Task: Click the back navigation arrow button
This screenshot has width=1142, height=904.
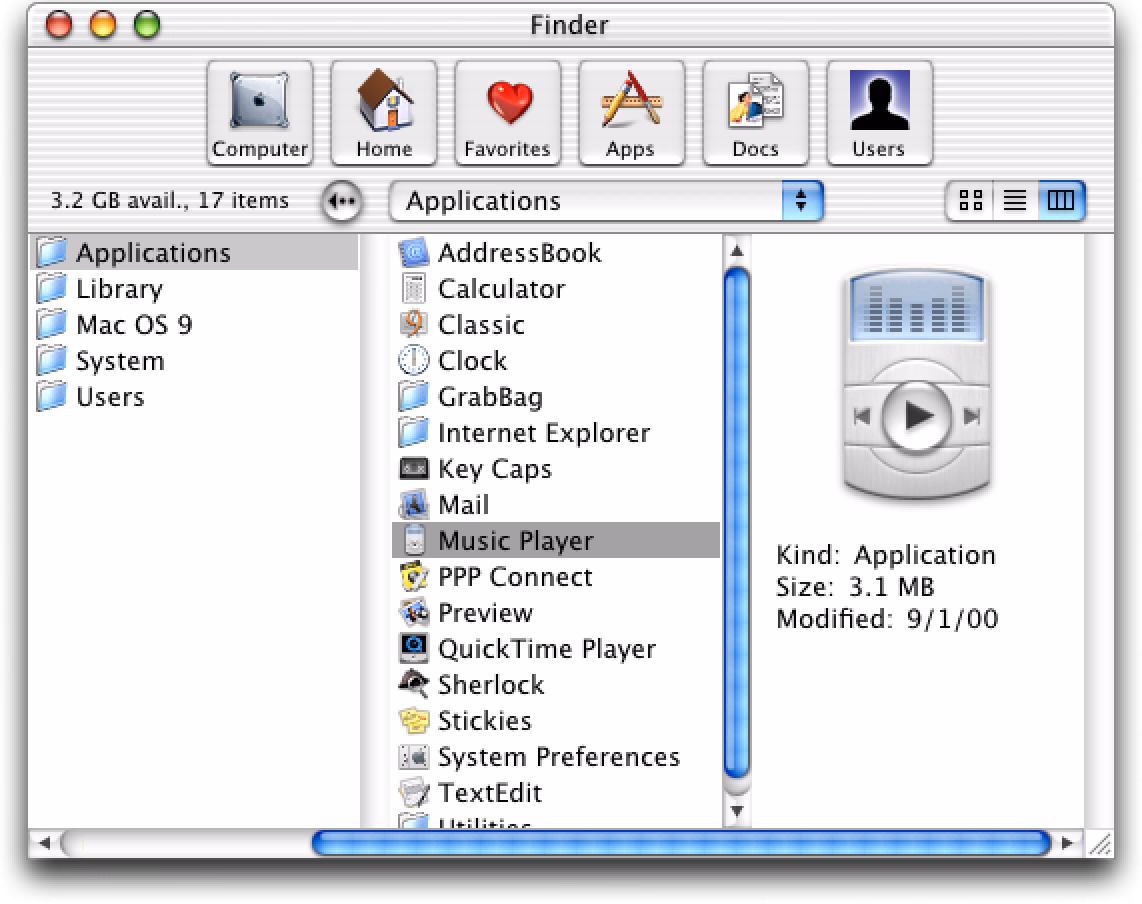Action: coord(343,201)
